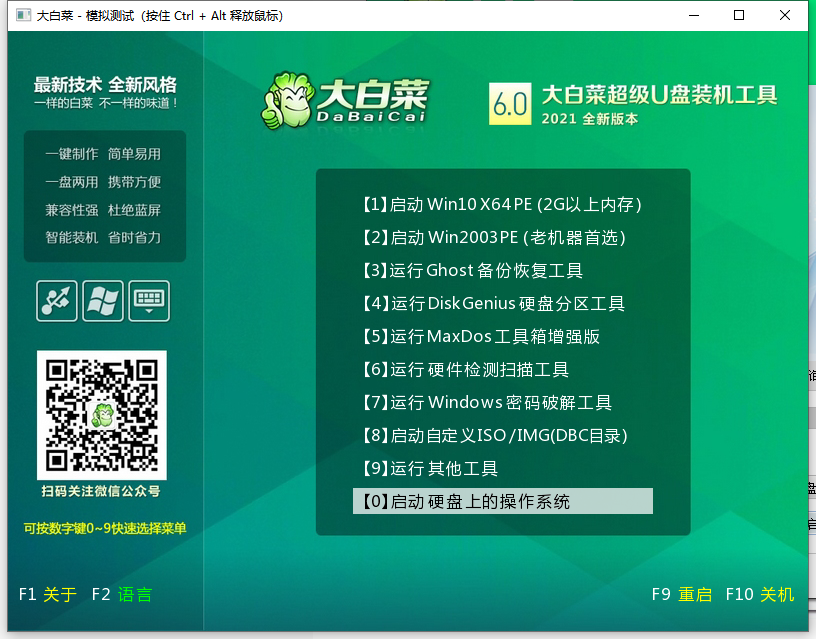Click the 兼容性强 杜绝蓝屏 feature line

pos(103,210)
